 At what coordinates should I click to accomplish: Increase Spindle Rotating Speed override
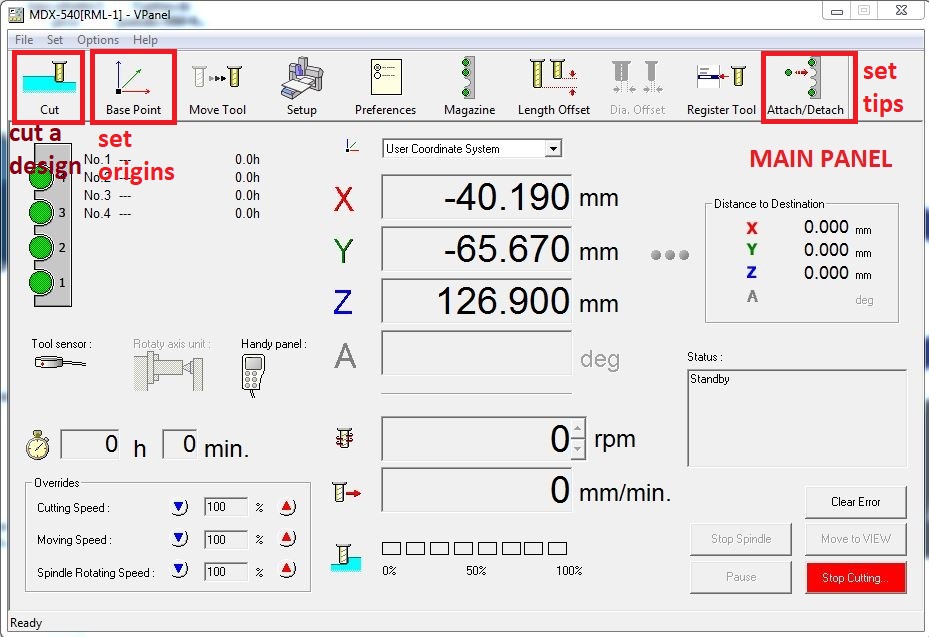[x=287, y=570]
